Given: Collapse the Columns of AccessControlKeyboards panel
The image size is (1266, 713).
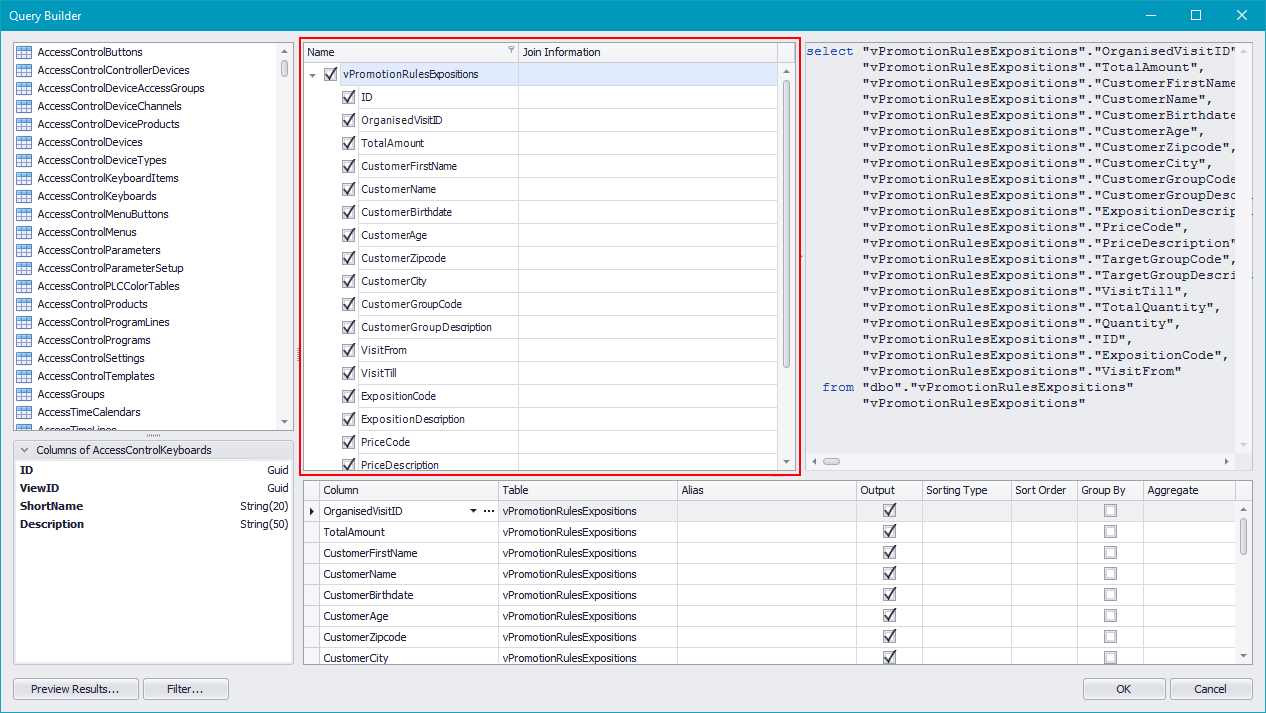Looking at the screenshot, I should (x=25, y=450).
